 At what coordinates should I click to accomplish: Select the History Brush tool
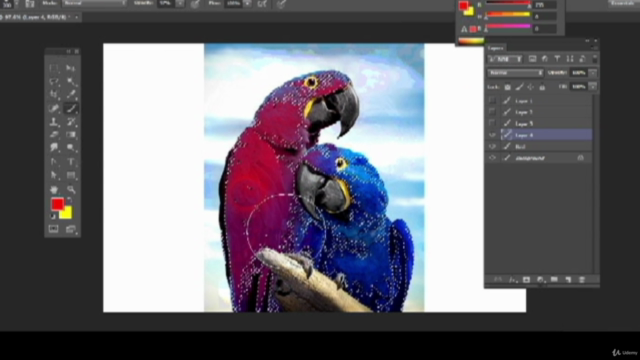(71, 122)
